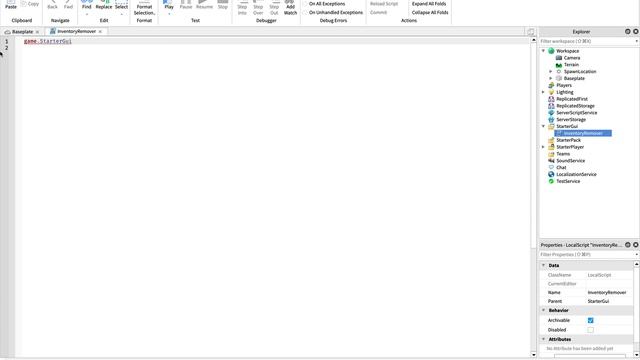Image resolution: width=640 pixels, height=360 pixels.
Task: Click Commit button
Action: point(378,13)
